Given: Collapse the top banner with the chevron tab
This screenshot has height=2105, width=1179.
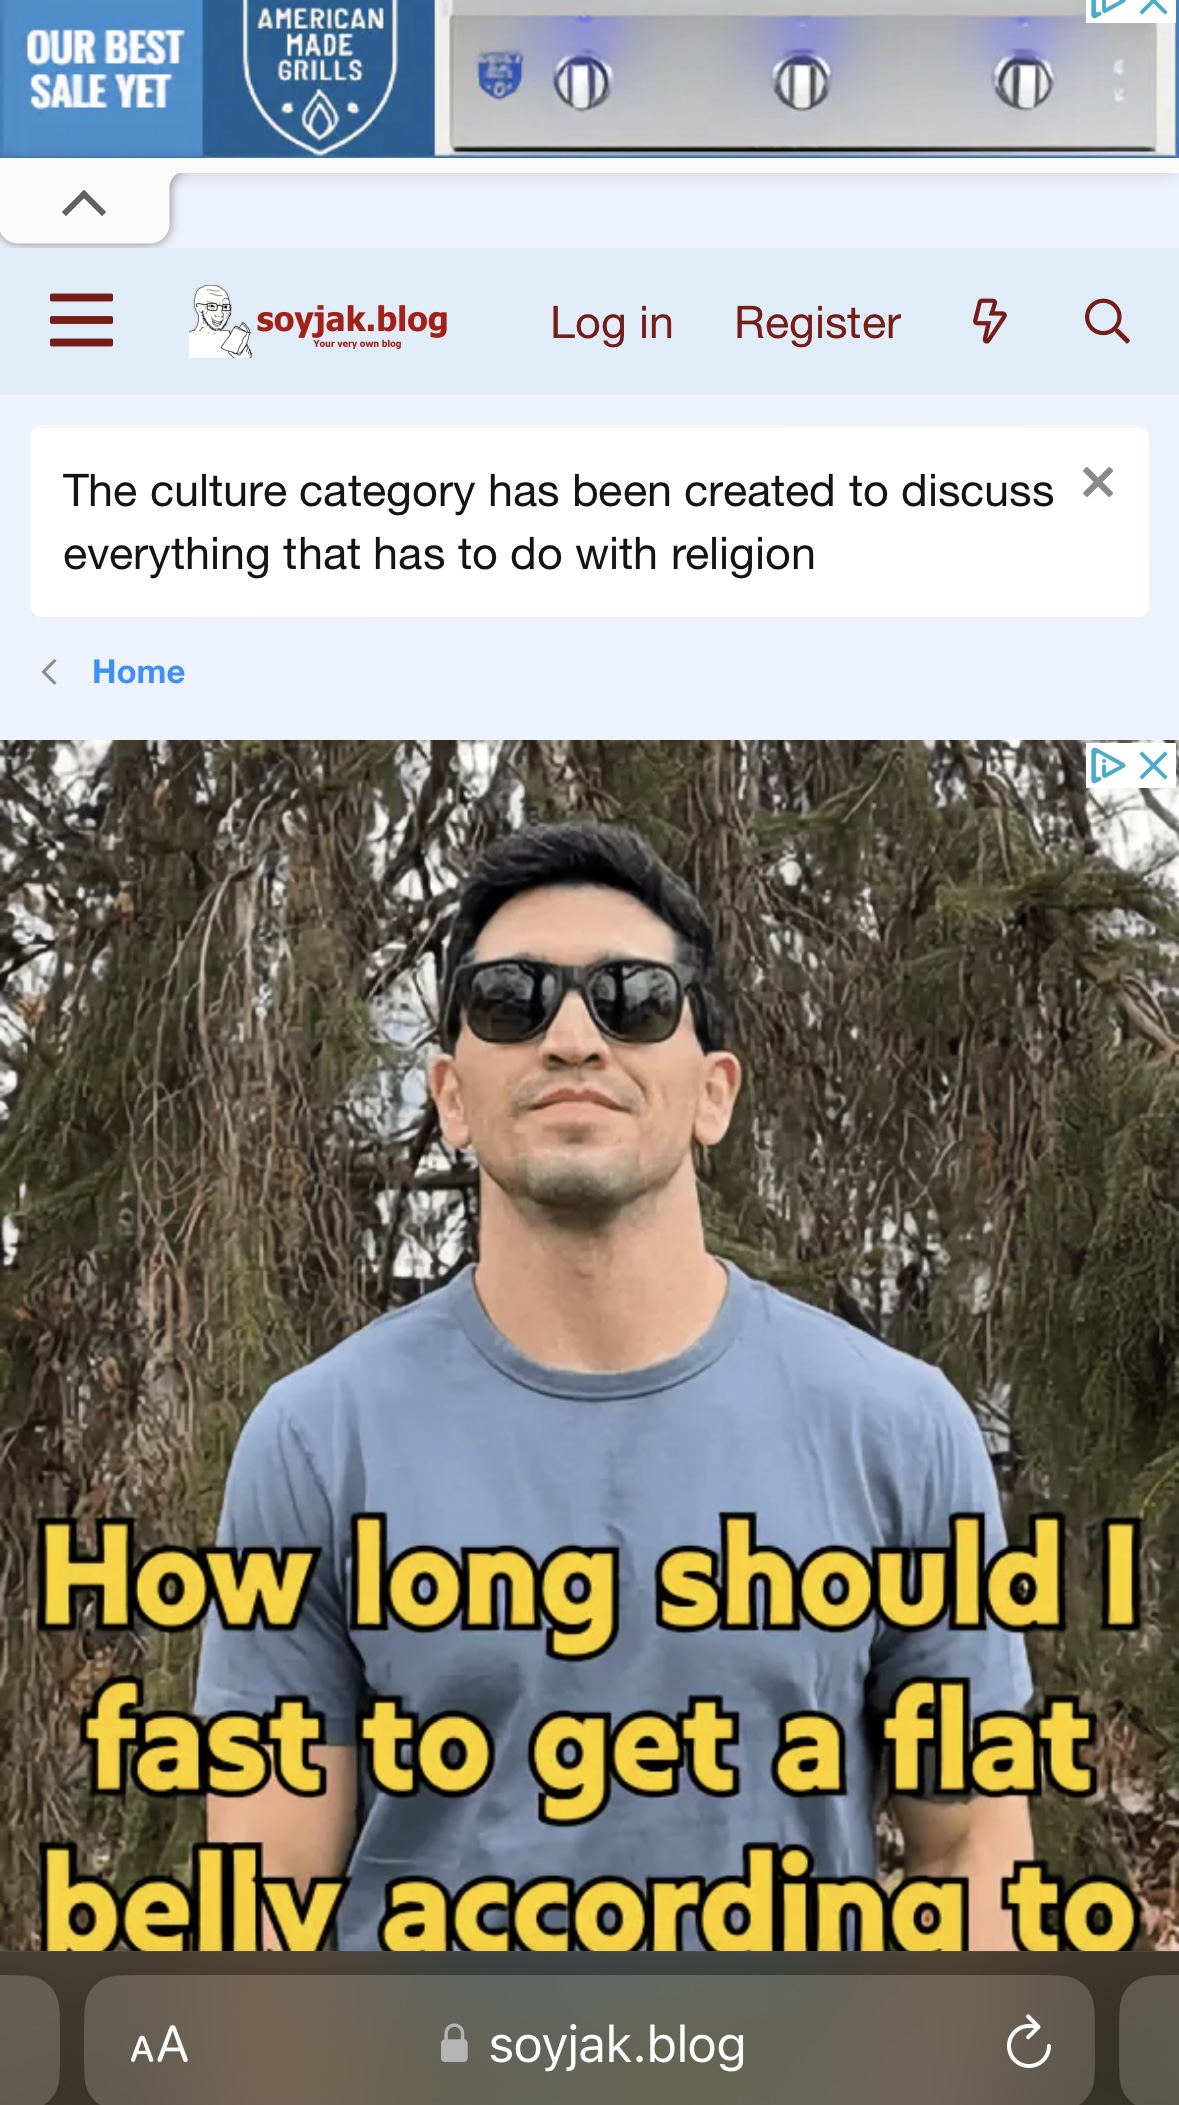Looking at the screenshot, I should point(84,204).
